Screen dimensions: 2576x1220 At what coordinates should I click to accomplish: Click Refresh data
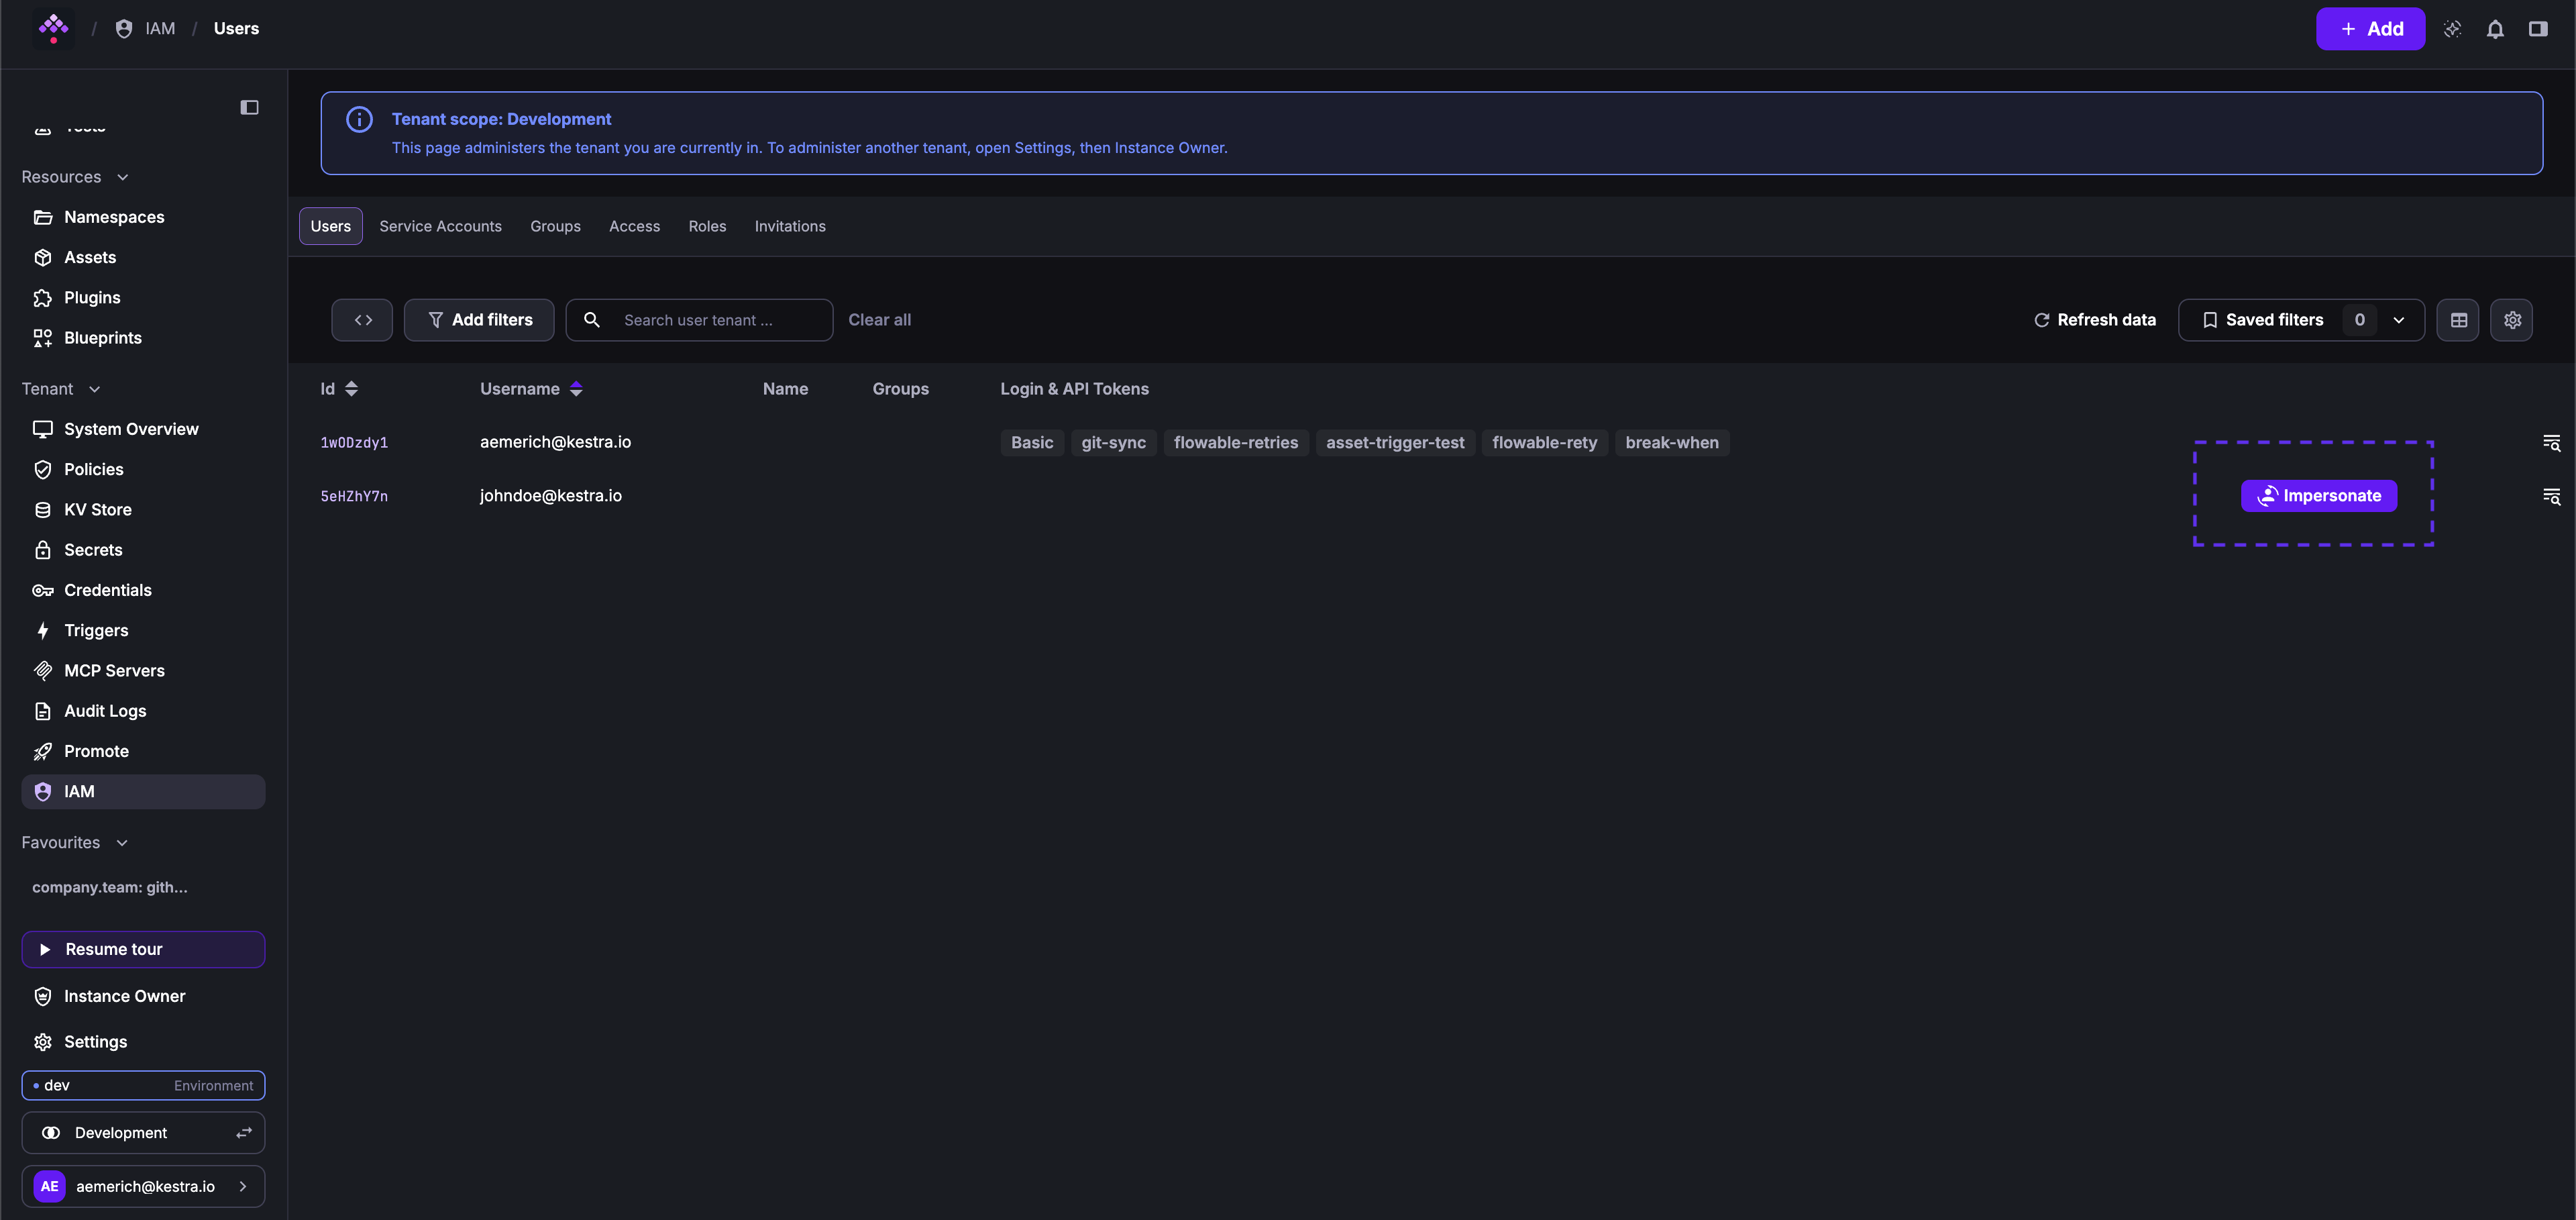coord(2094,320)
